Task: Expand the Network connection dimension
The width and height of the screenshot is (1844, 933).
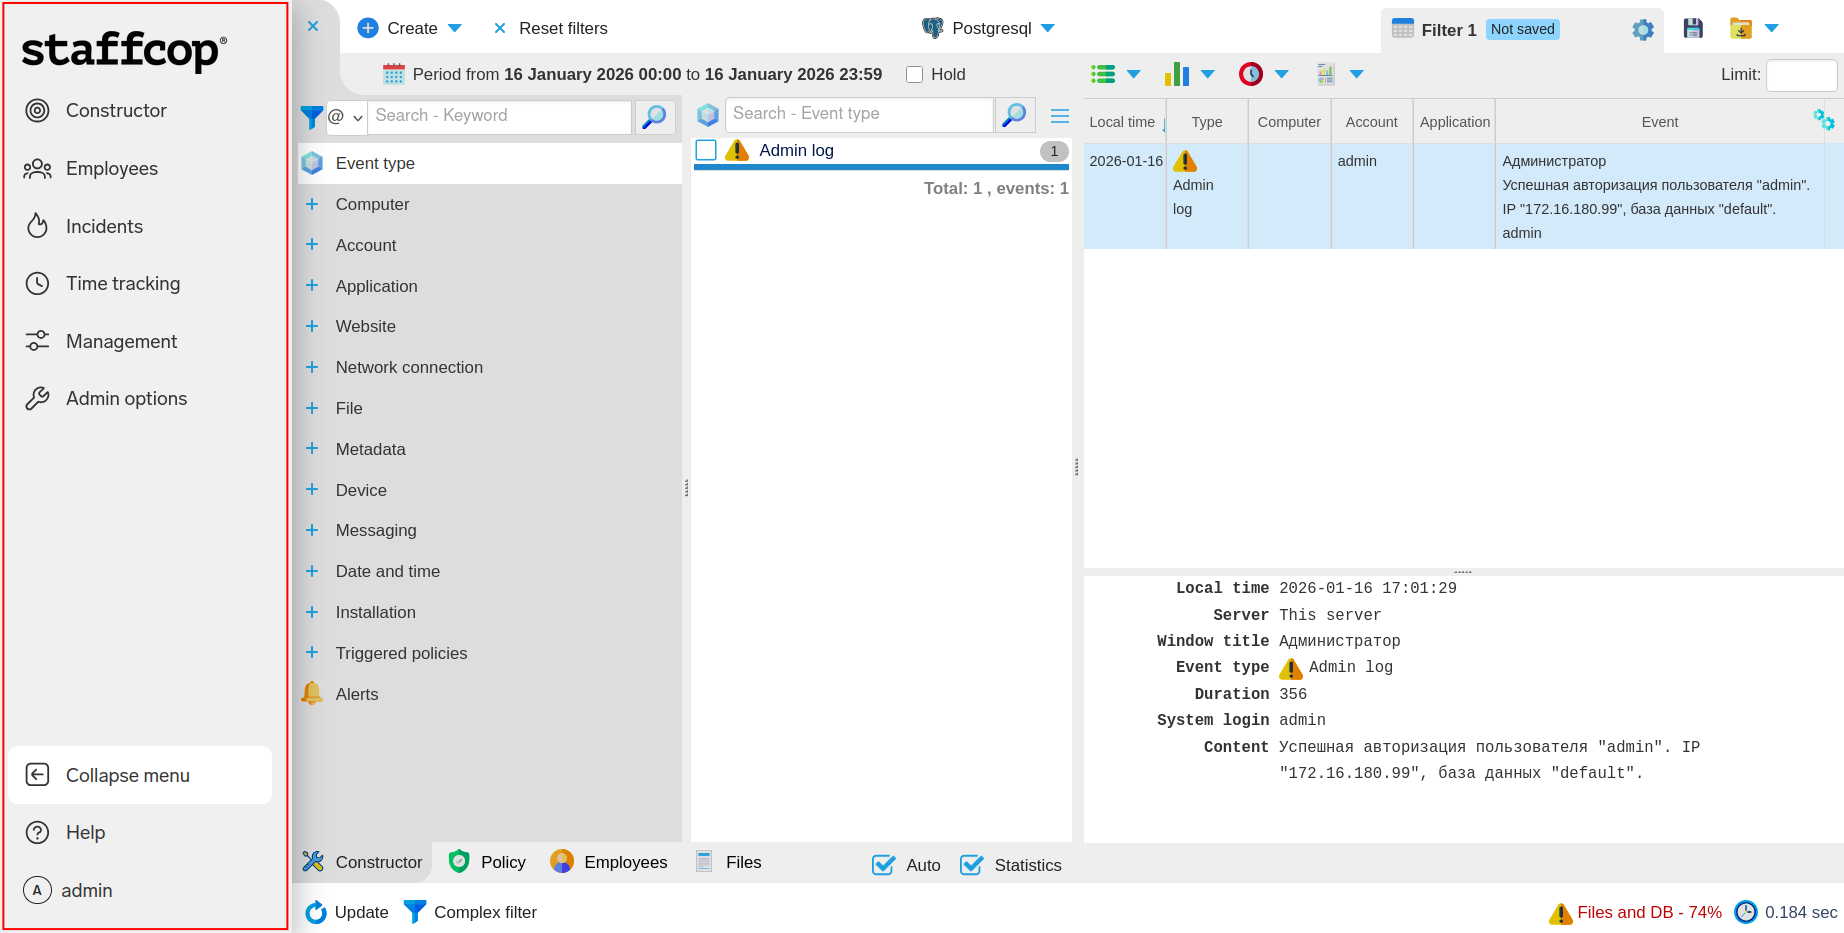Action: coord(312,367)
